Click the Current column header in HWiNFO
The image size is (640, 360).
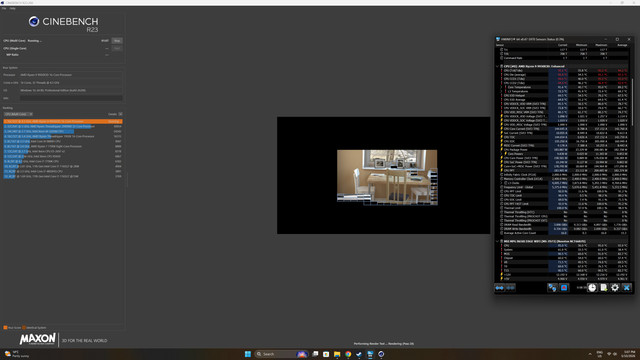coord(562,45)
